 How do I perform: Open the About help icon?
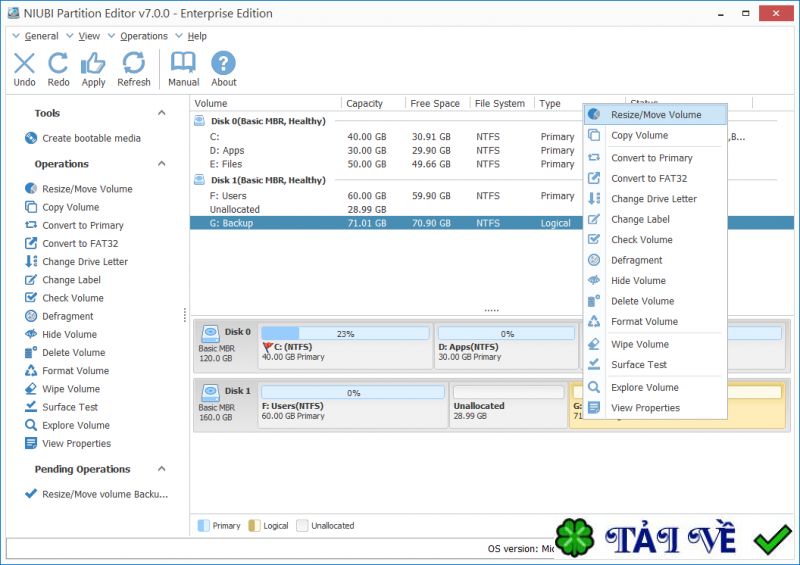tap(223, 64)
